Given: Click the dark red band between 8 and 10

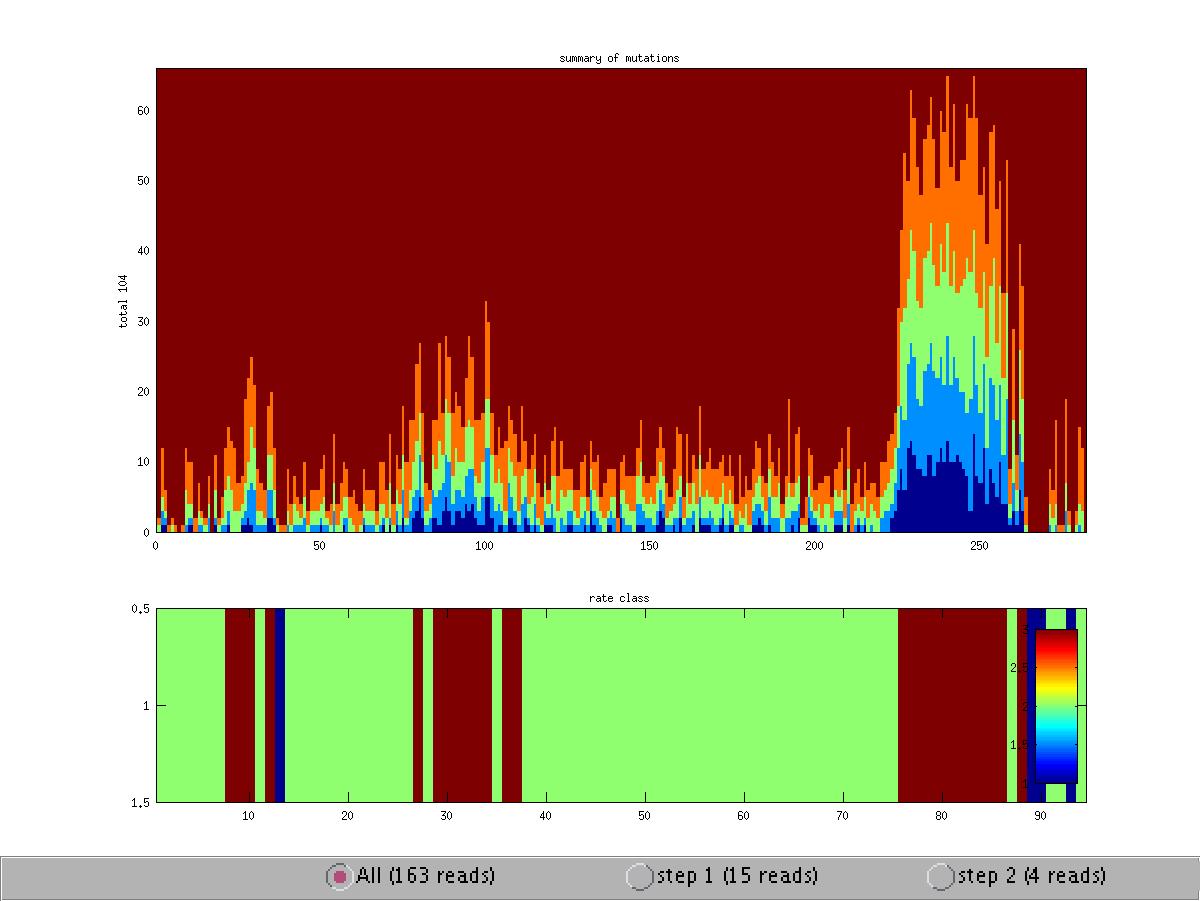Looking at the screenshot, I should point(239,705).
